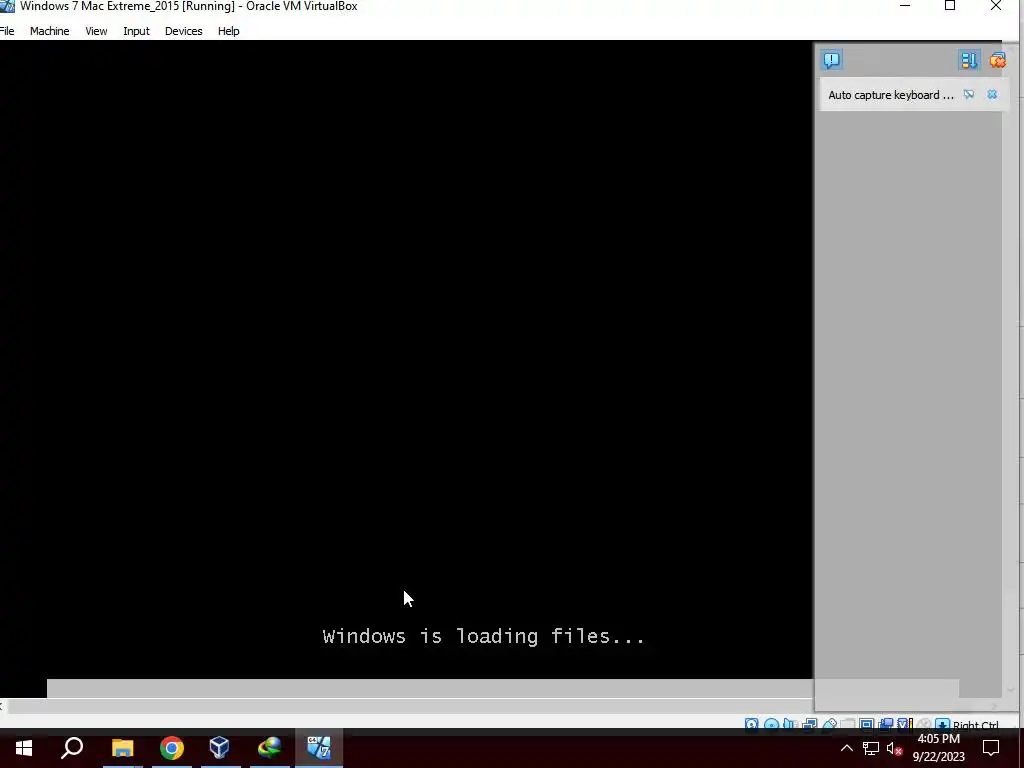The image size is (1024, 768).
Task: Close the Auto capture keyboard notification
Action: pyautogui.click(x=992, y=95)
